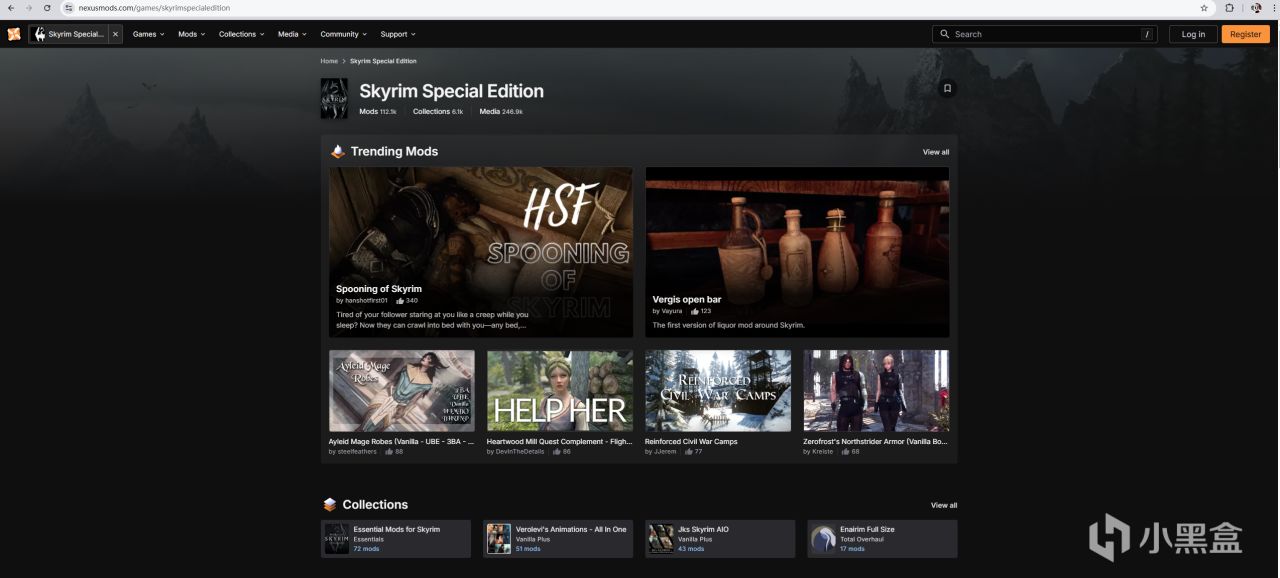The image size is (1280, 578).
Task: Open the Media 246.9k stat link
Action: (501, 111)
